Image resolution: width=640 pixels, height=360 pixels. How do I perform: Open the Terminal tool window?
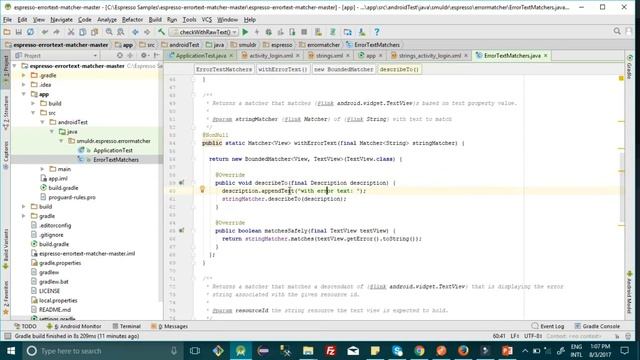(127, 327)
